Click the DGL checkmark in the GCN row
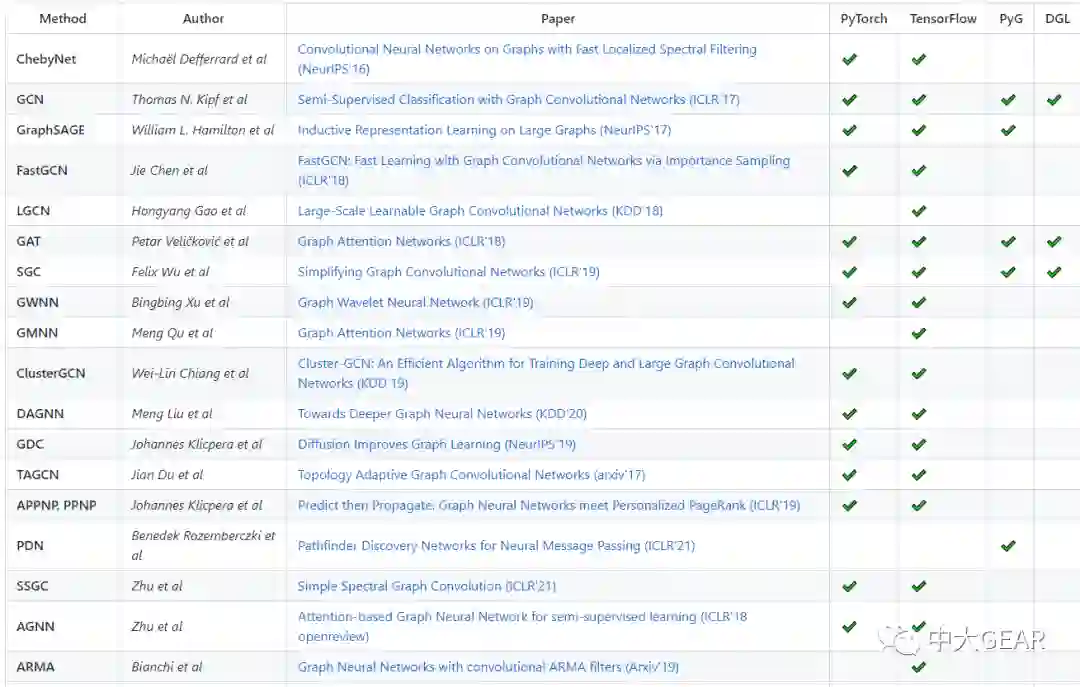 pyautogui.click(x=1054, y=100)
